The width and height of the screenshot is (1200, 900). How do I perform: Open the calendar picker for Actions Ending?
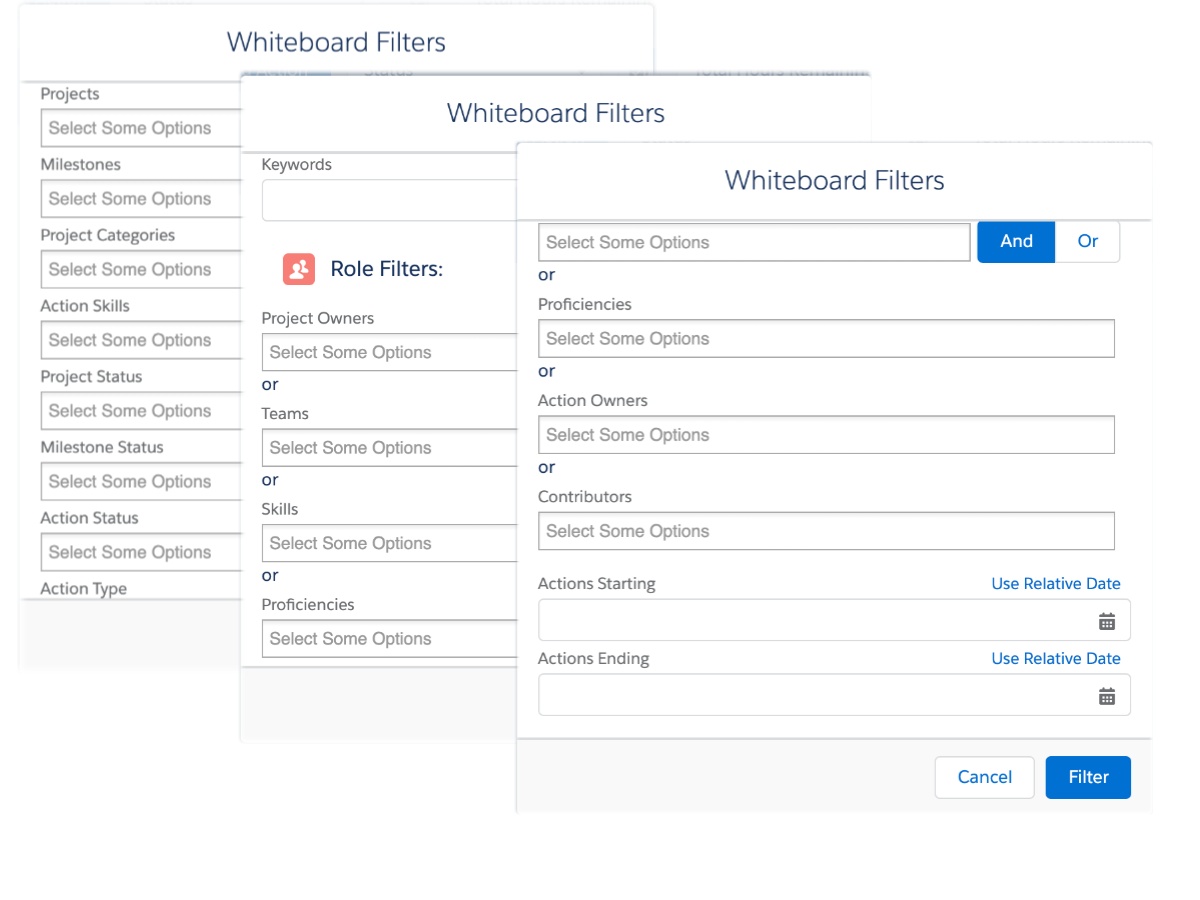click(x=1104, y=694)
